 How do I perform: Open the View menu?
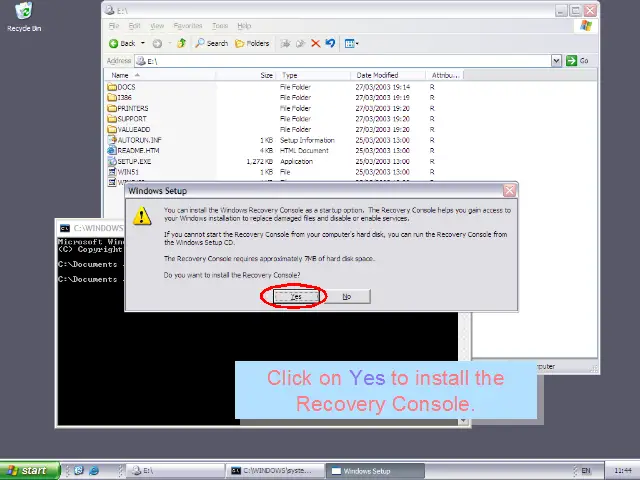pos(157,26)
